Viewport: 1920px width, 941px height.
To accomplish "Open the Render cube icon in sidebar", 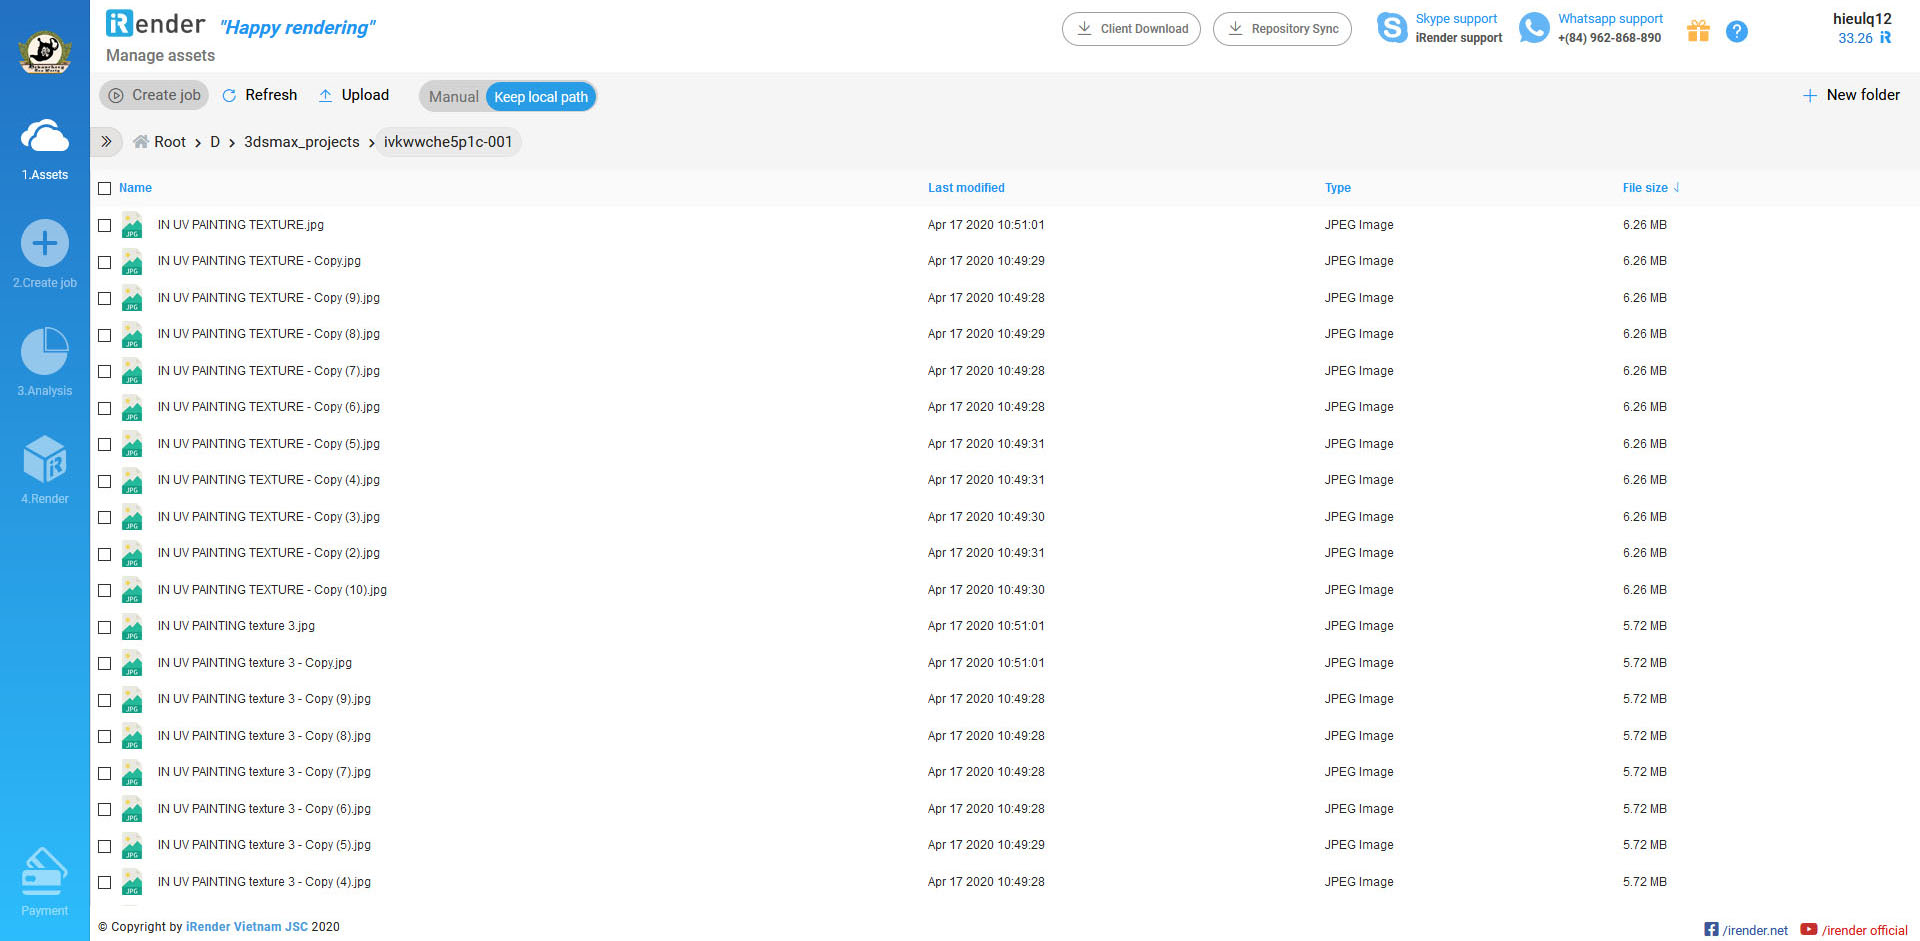I will pos(45,460).
